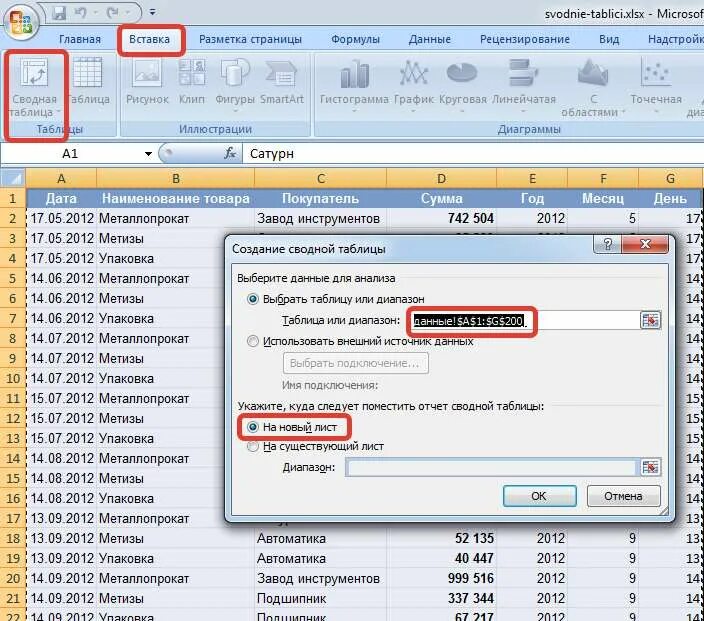Expand the Name Box dropdown arrow
Image resolution: width=704 pixels, height=621 pixels.
click(148, 154)
